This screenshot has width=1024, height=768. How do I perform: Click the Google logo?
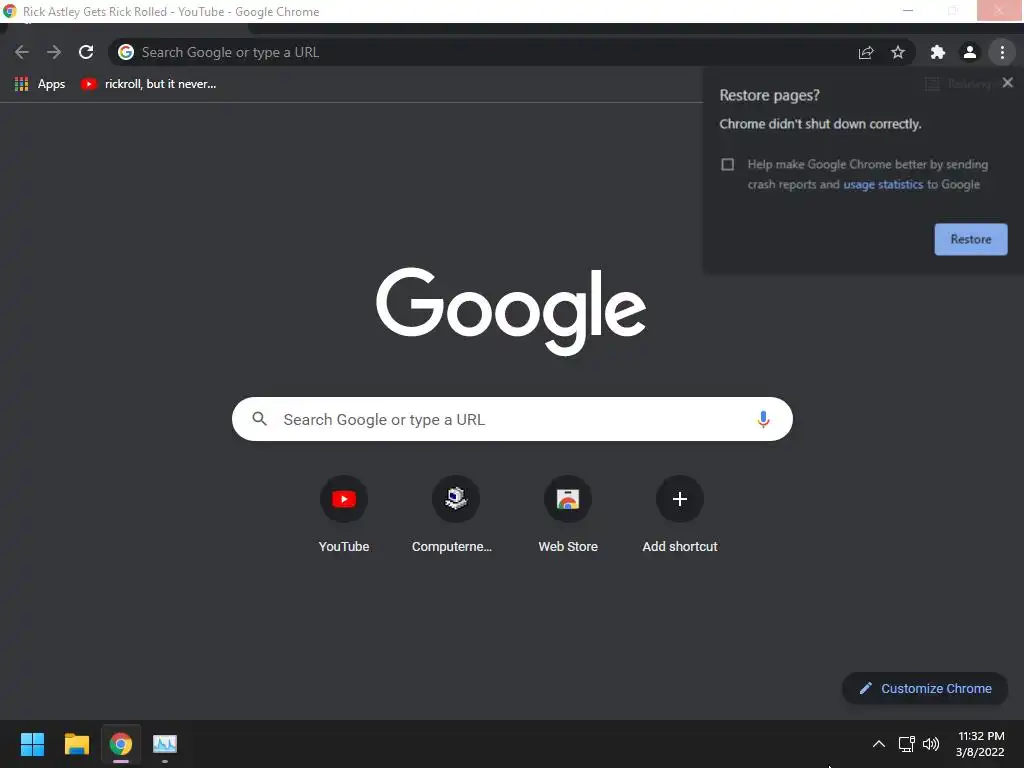[511, 310]
